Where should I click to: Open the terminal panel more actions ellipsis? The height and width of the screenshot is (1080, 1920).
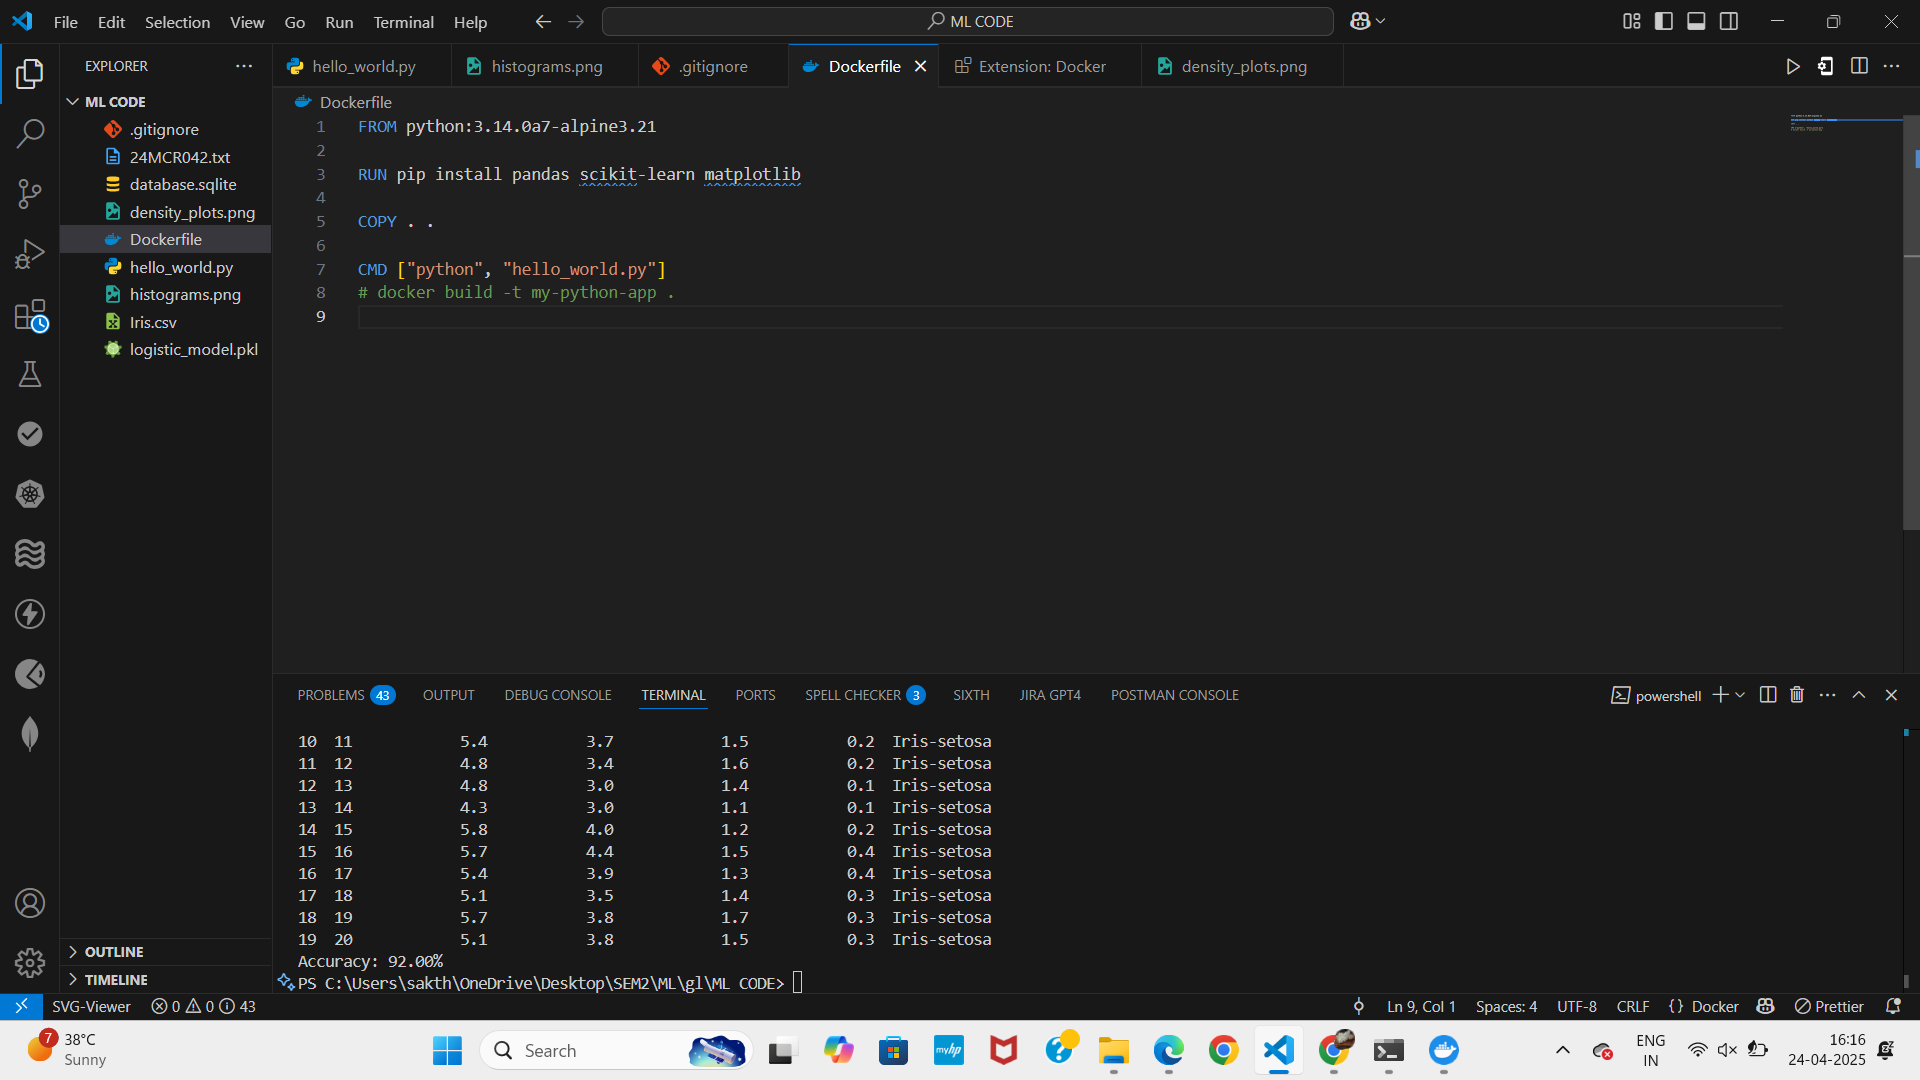[1828, 695]
